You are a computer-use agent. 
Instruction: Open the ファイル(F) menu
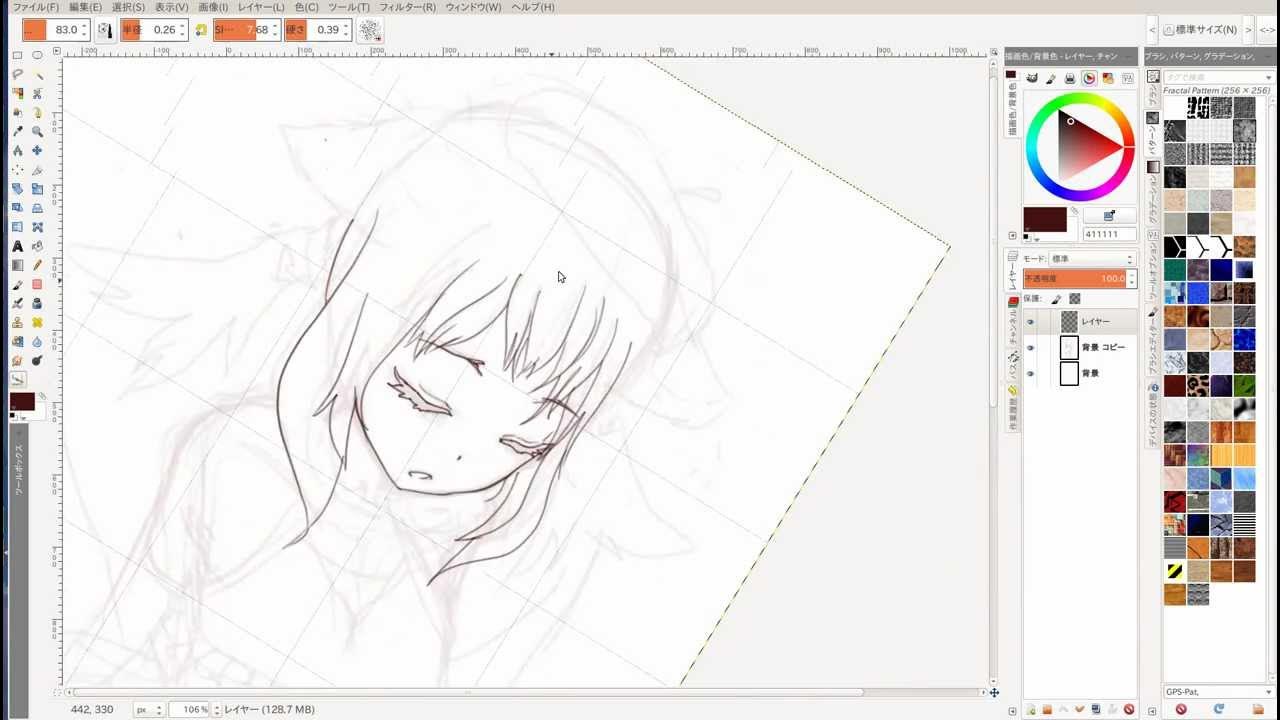[x=35, y=7]
